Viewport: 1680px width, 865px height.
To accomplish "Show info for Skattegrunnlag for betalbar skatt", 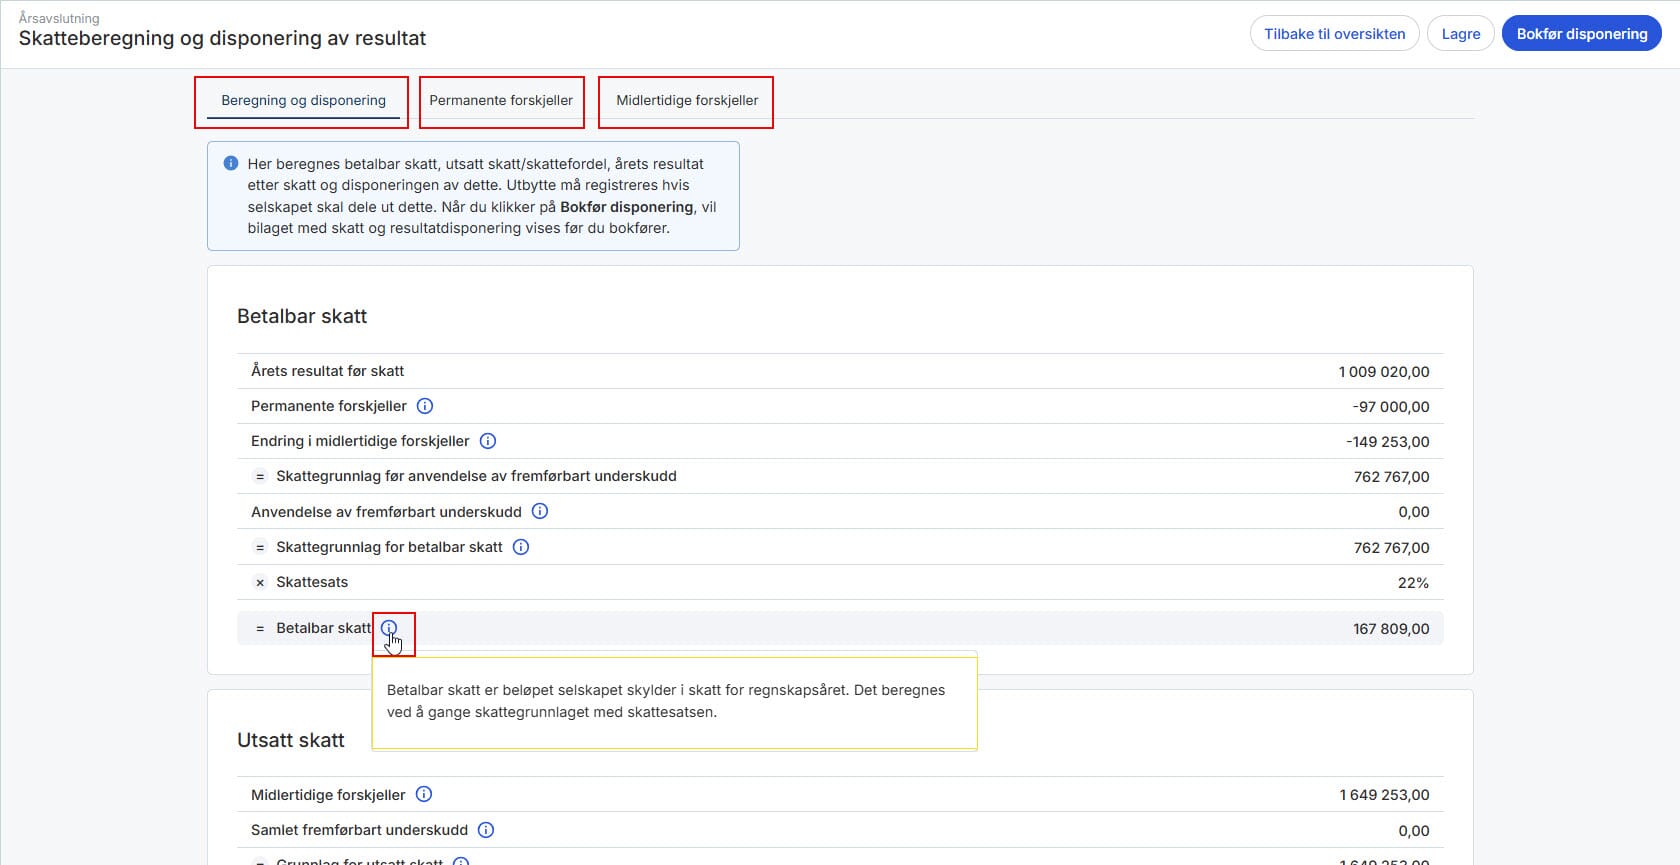I will pos(521,547).
